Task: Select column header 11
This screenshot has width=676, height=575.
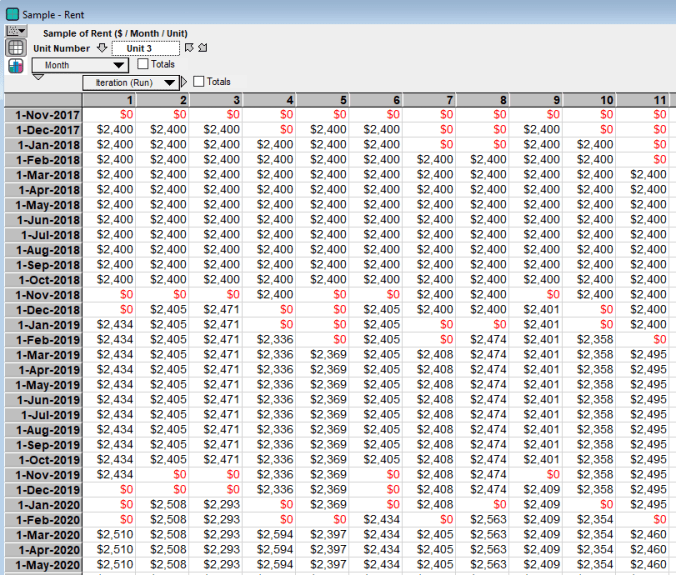Action: pyautogui.click(x=643, y=100)
